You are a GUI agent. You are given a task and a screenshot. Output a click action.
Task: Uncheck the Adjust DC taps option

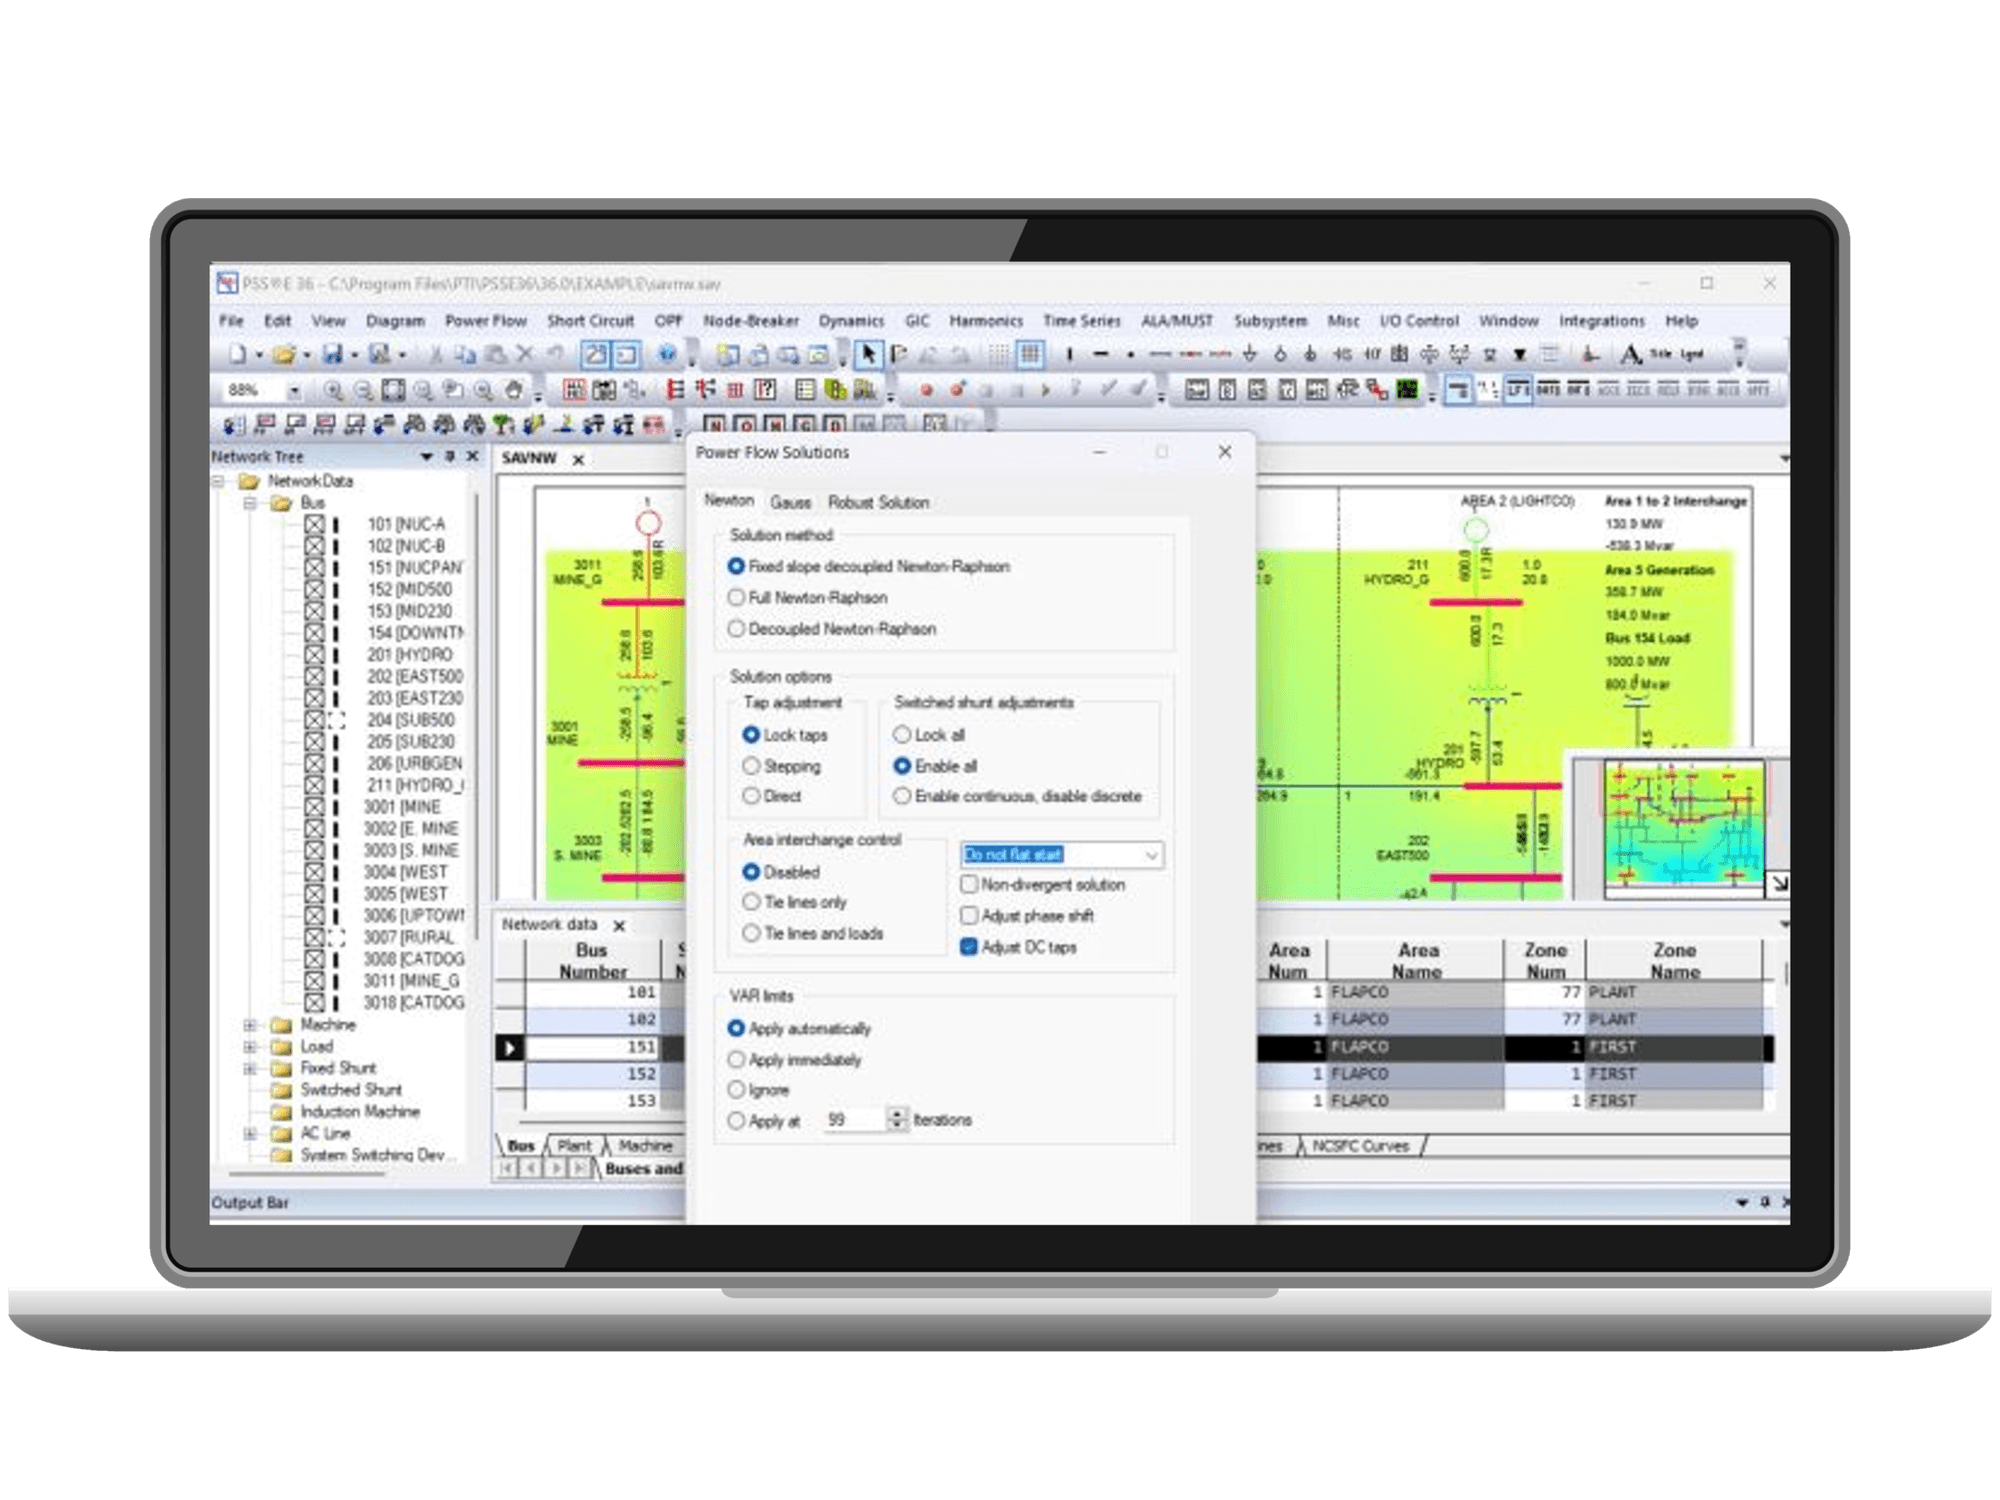click(x=968, y=948)
